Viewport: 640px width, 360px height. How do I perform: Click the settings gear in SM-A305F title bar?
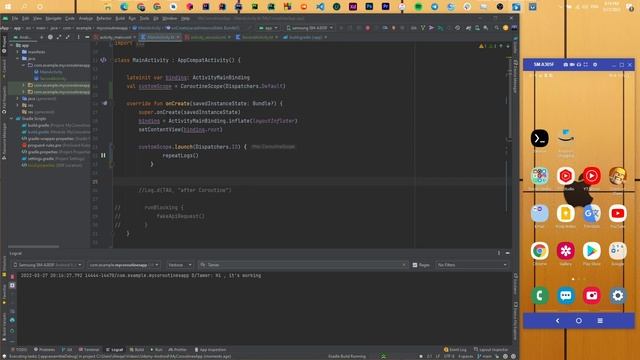[x=595, y=64]
